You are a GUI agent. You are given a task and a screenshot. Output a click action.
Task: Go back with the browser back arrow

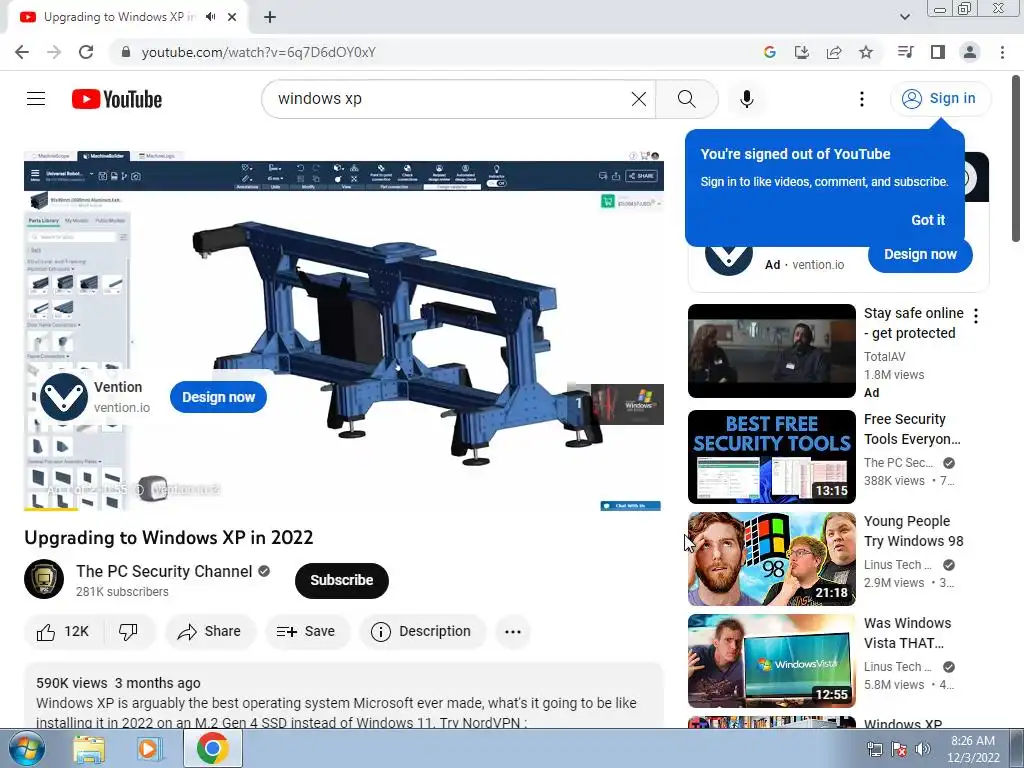click(x=22, y=52)
